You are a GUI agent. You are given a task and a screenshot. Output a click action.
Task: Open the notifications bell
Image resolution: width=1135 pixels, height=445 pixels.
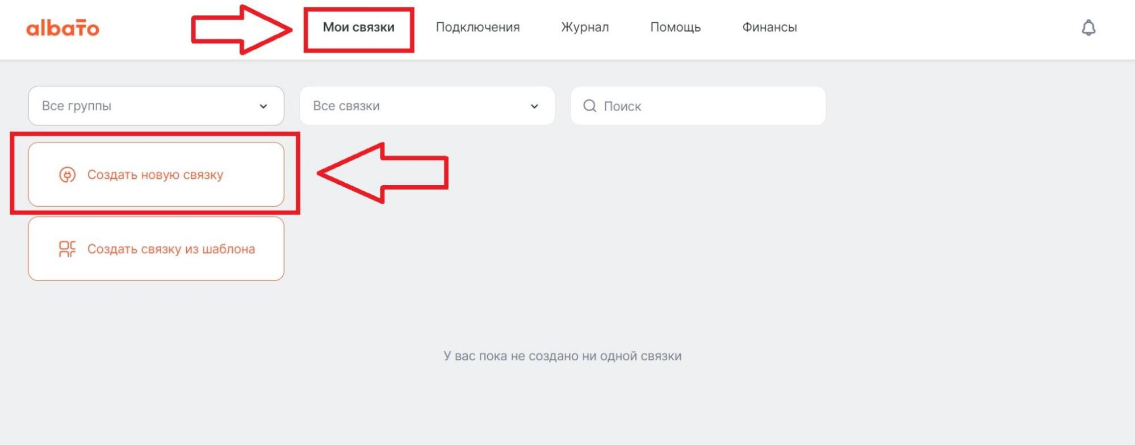tap(1088, 28)
